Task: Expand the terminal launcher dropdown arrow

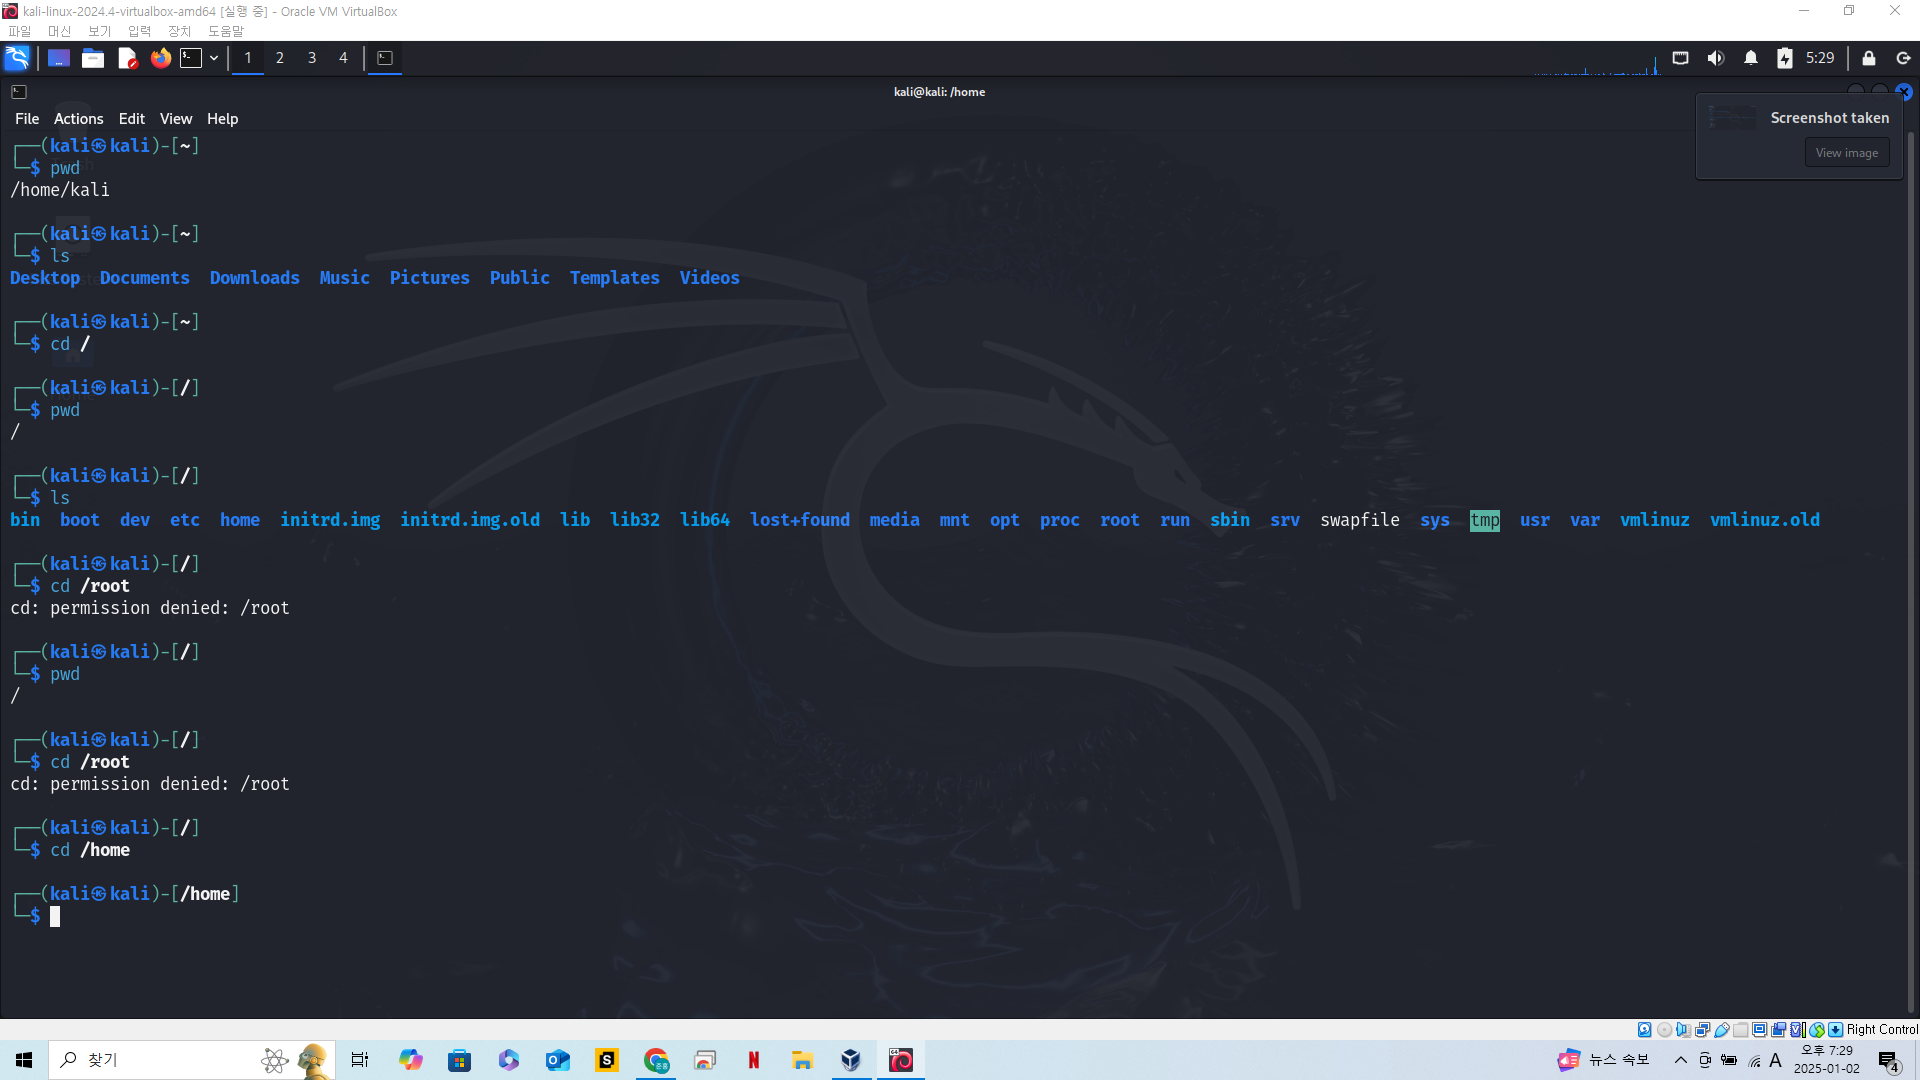Action: [x=214, y=58]
